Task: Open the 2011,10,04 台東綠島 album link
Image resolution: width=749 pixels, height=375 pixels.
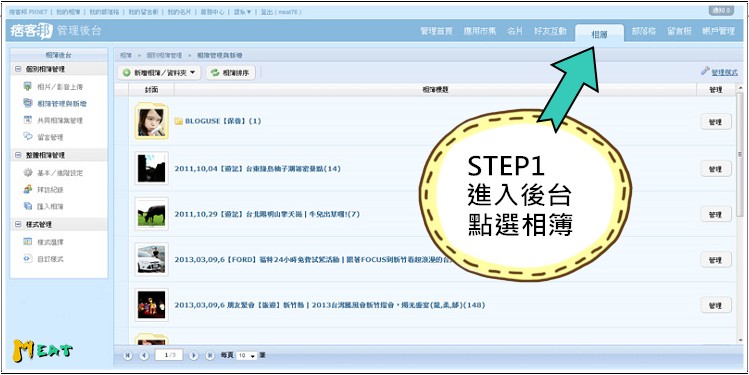Action: pos(257,169)
